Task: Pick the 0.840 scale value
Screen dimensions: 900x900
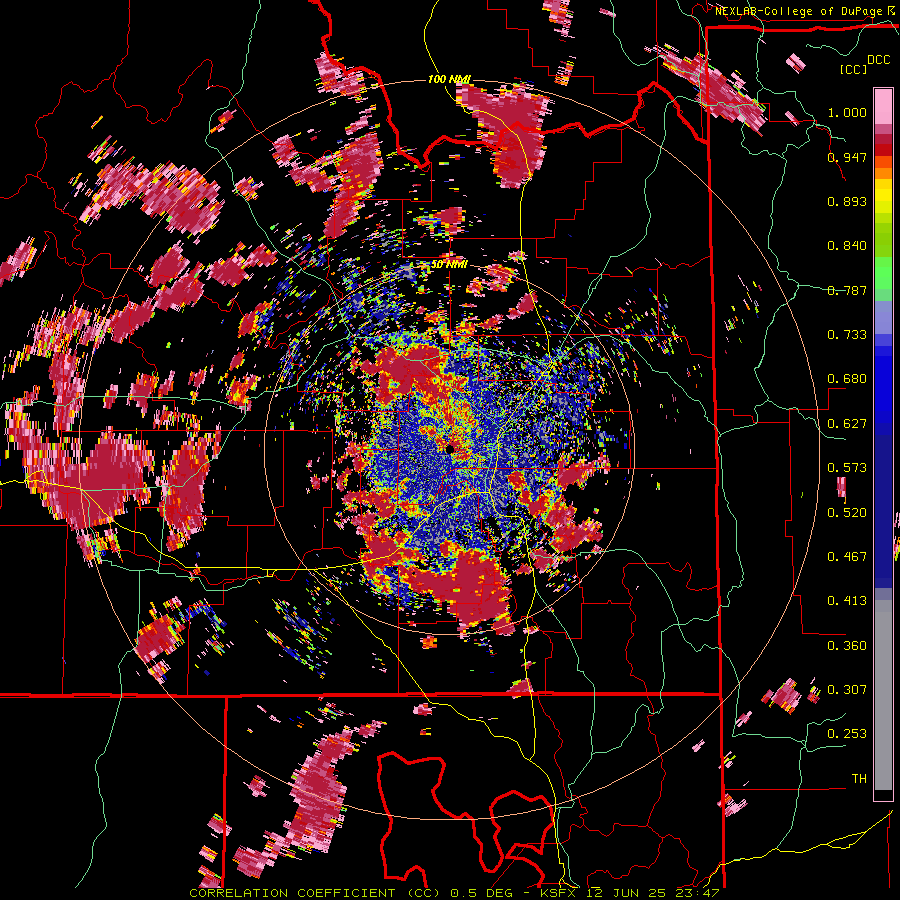Action: pyautogui.click(x=847, y=246)
